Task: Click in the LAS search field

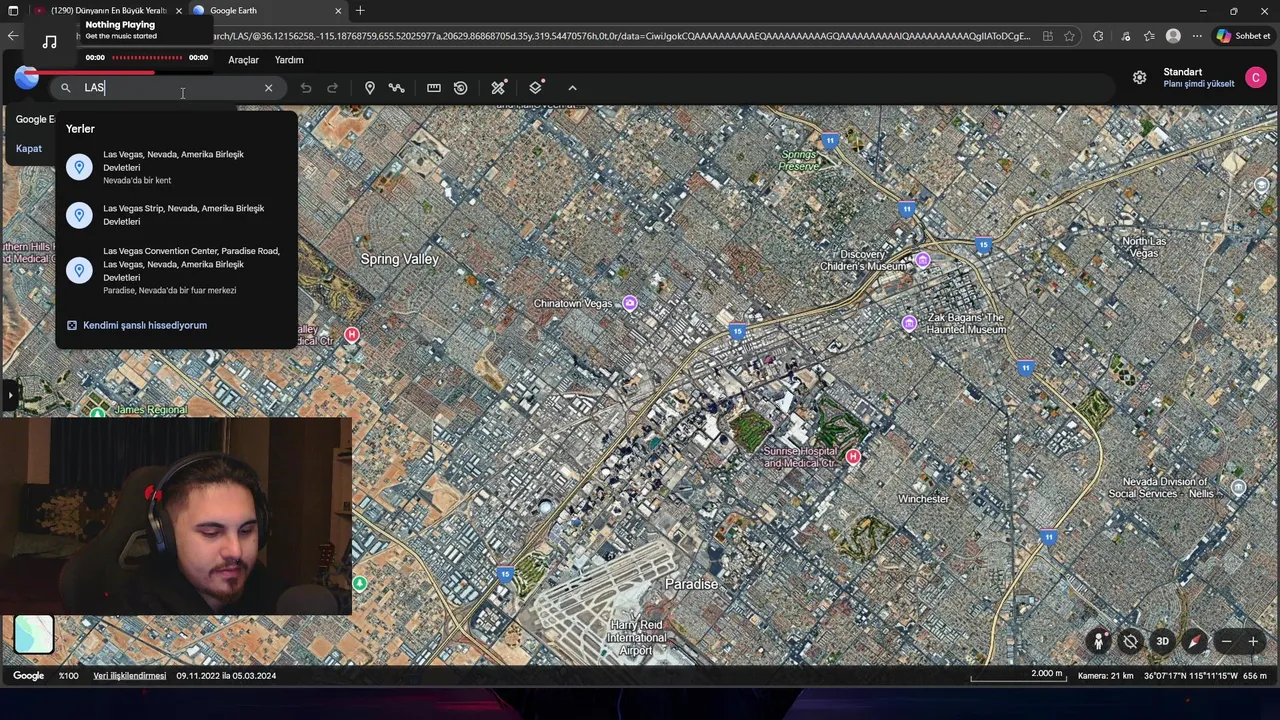Action: point(168,88)
